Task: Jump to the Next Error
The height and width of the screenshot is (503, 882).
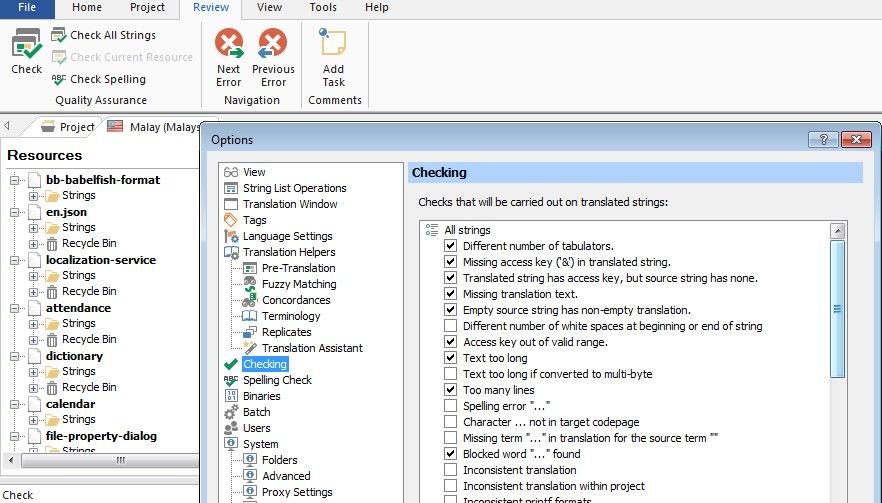Action: click(x=228, y=58)
